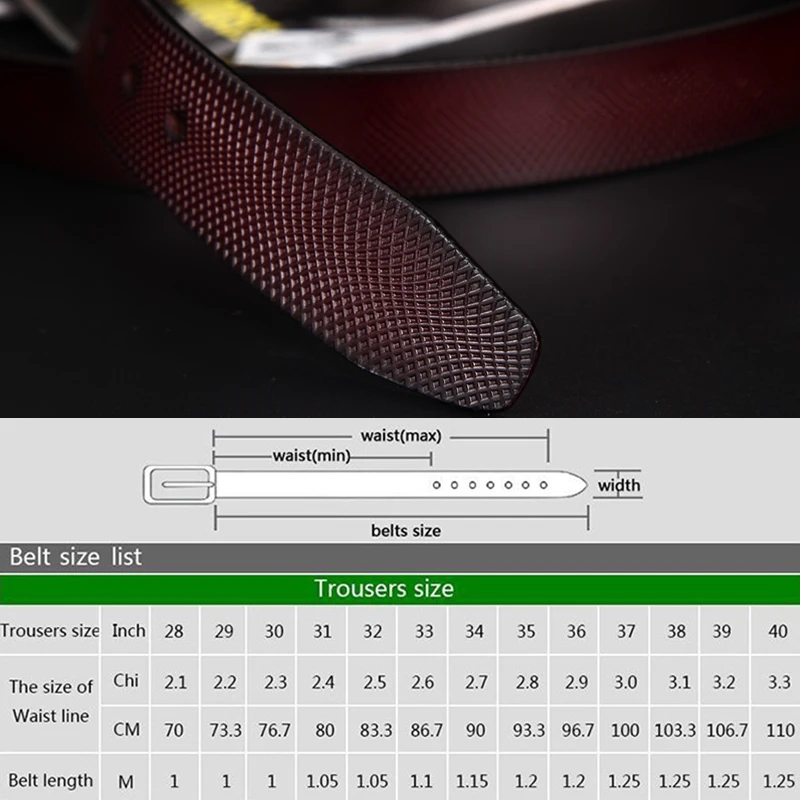Select the CM unit cell
The height and width of the screenshot is (800, 800).
click(127, 731)
